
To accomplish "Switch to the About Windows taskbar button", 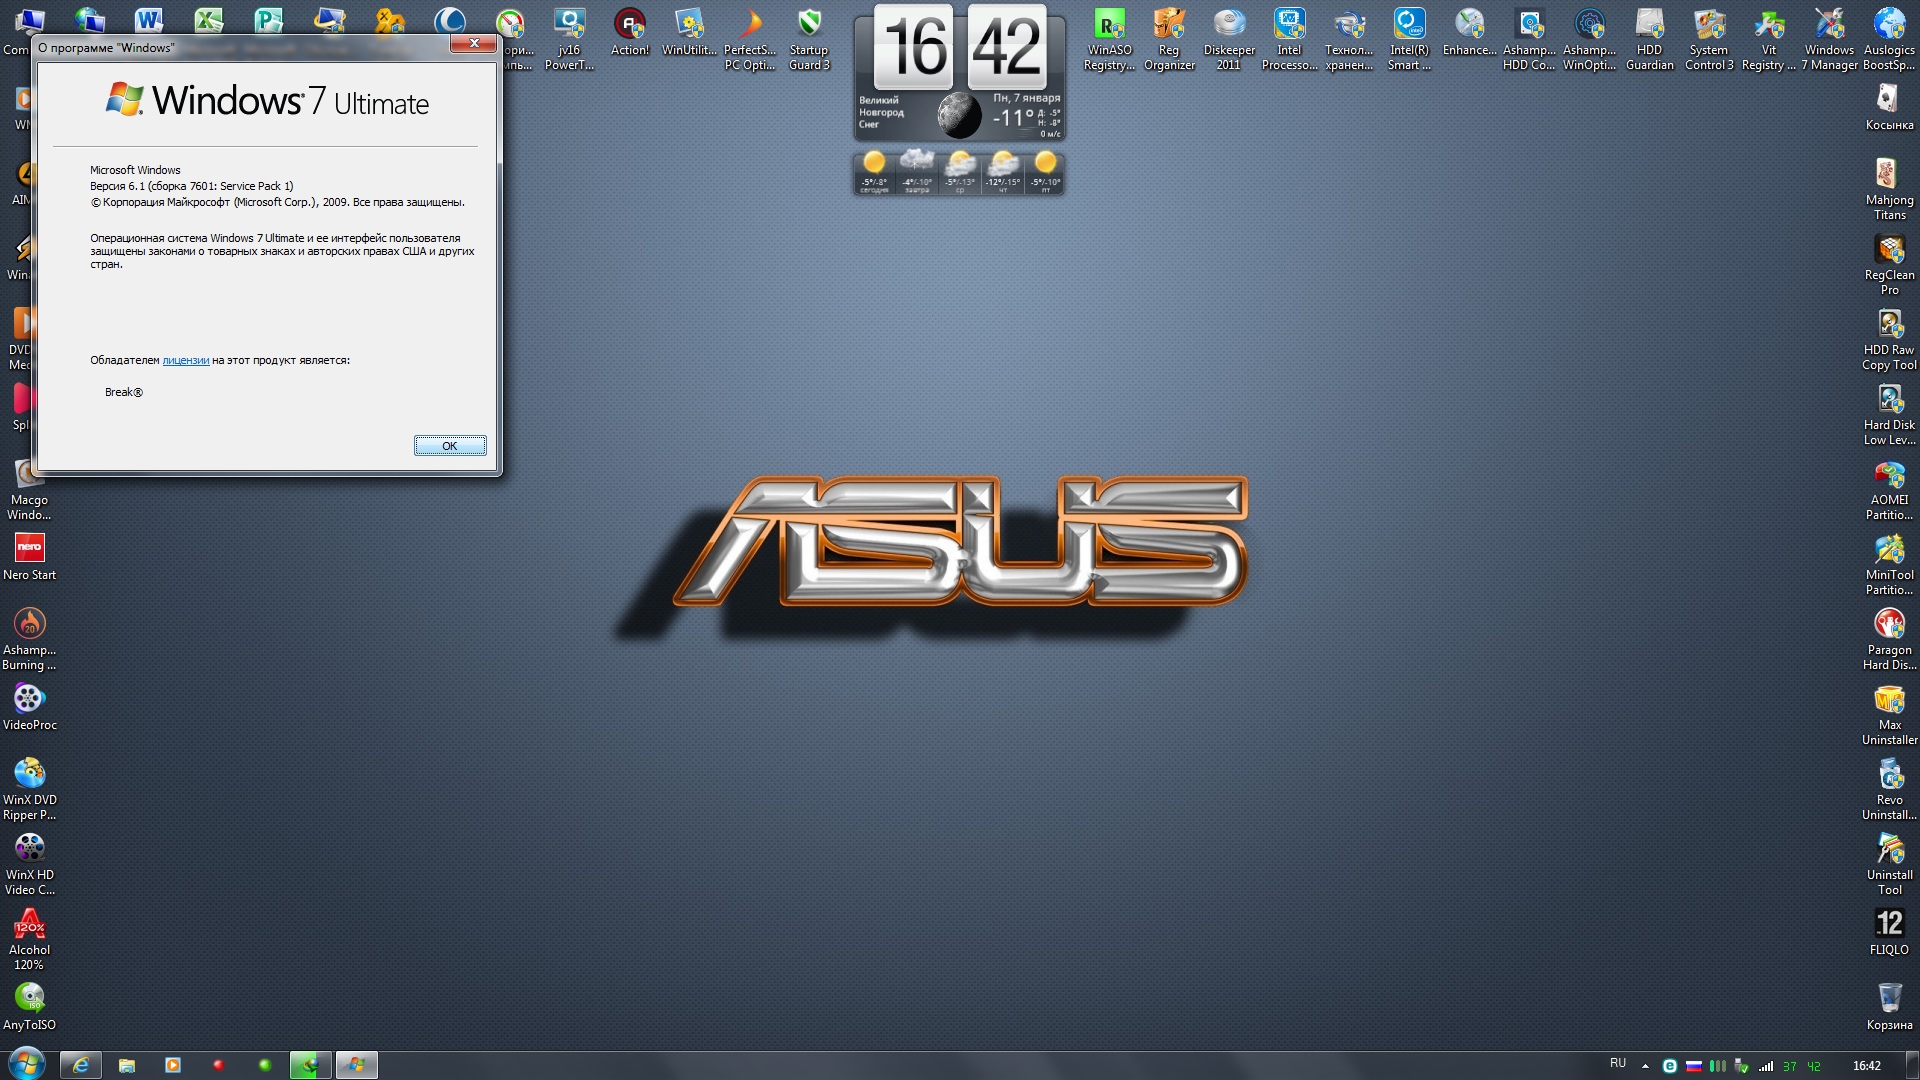I will tap(357, 1066).
